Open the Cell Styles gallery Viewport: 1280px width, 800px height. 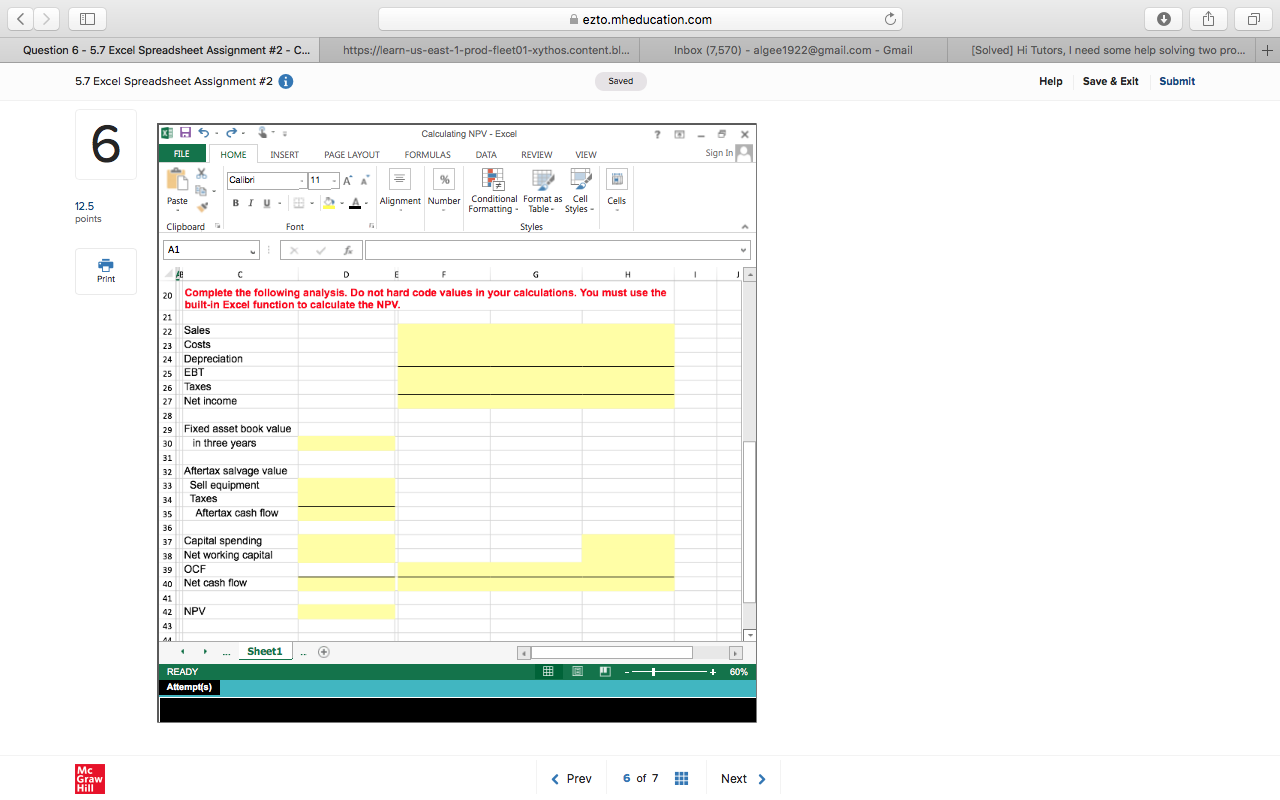pyautogui.click(x=579, y=190)
